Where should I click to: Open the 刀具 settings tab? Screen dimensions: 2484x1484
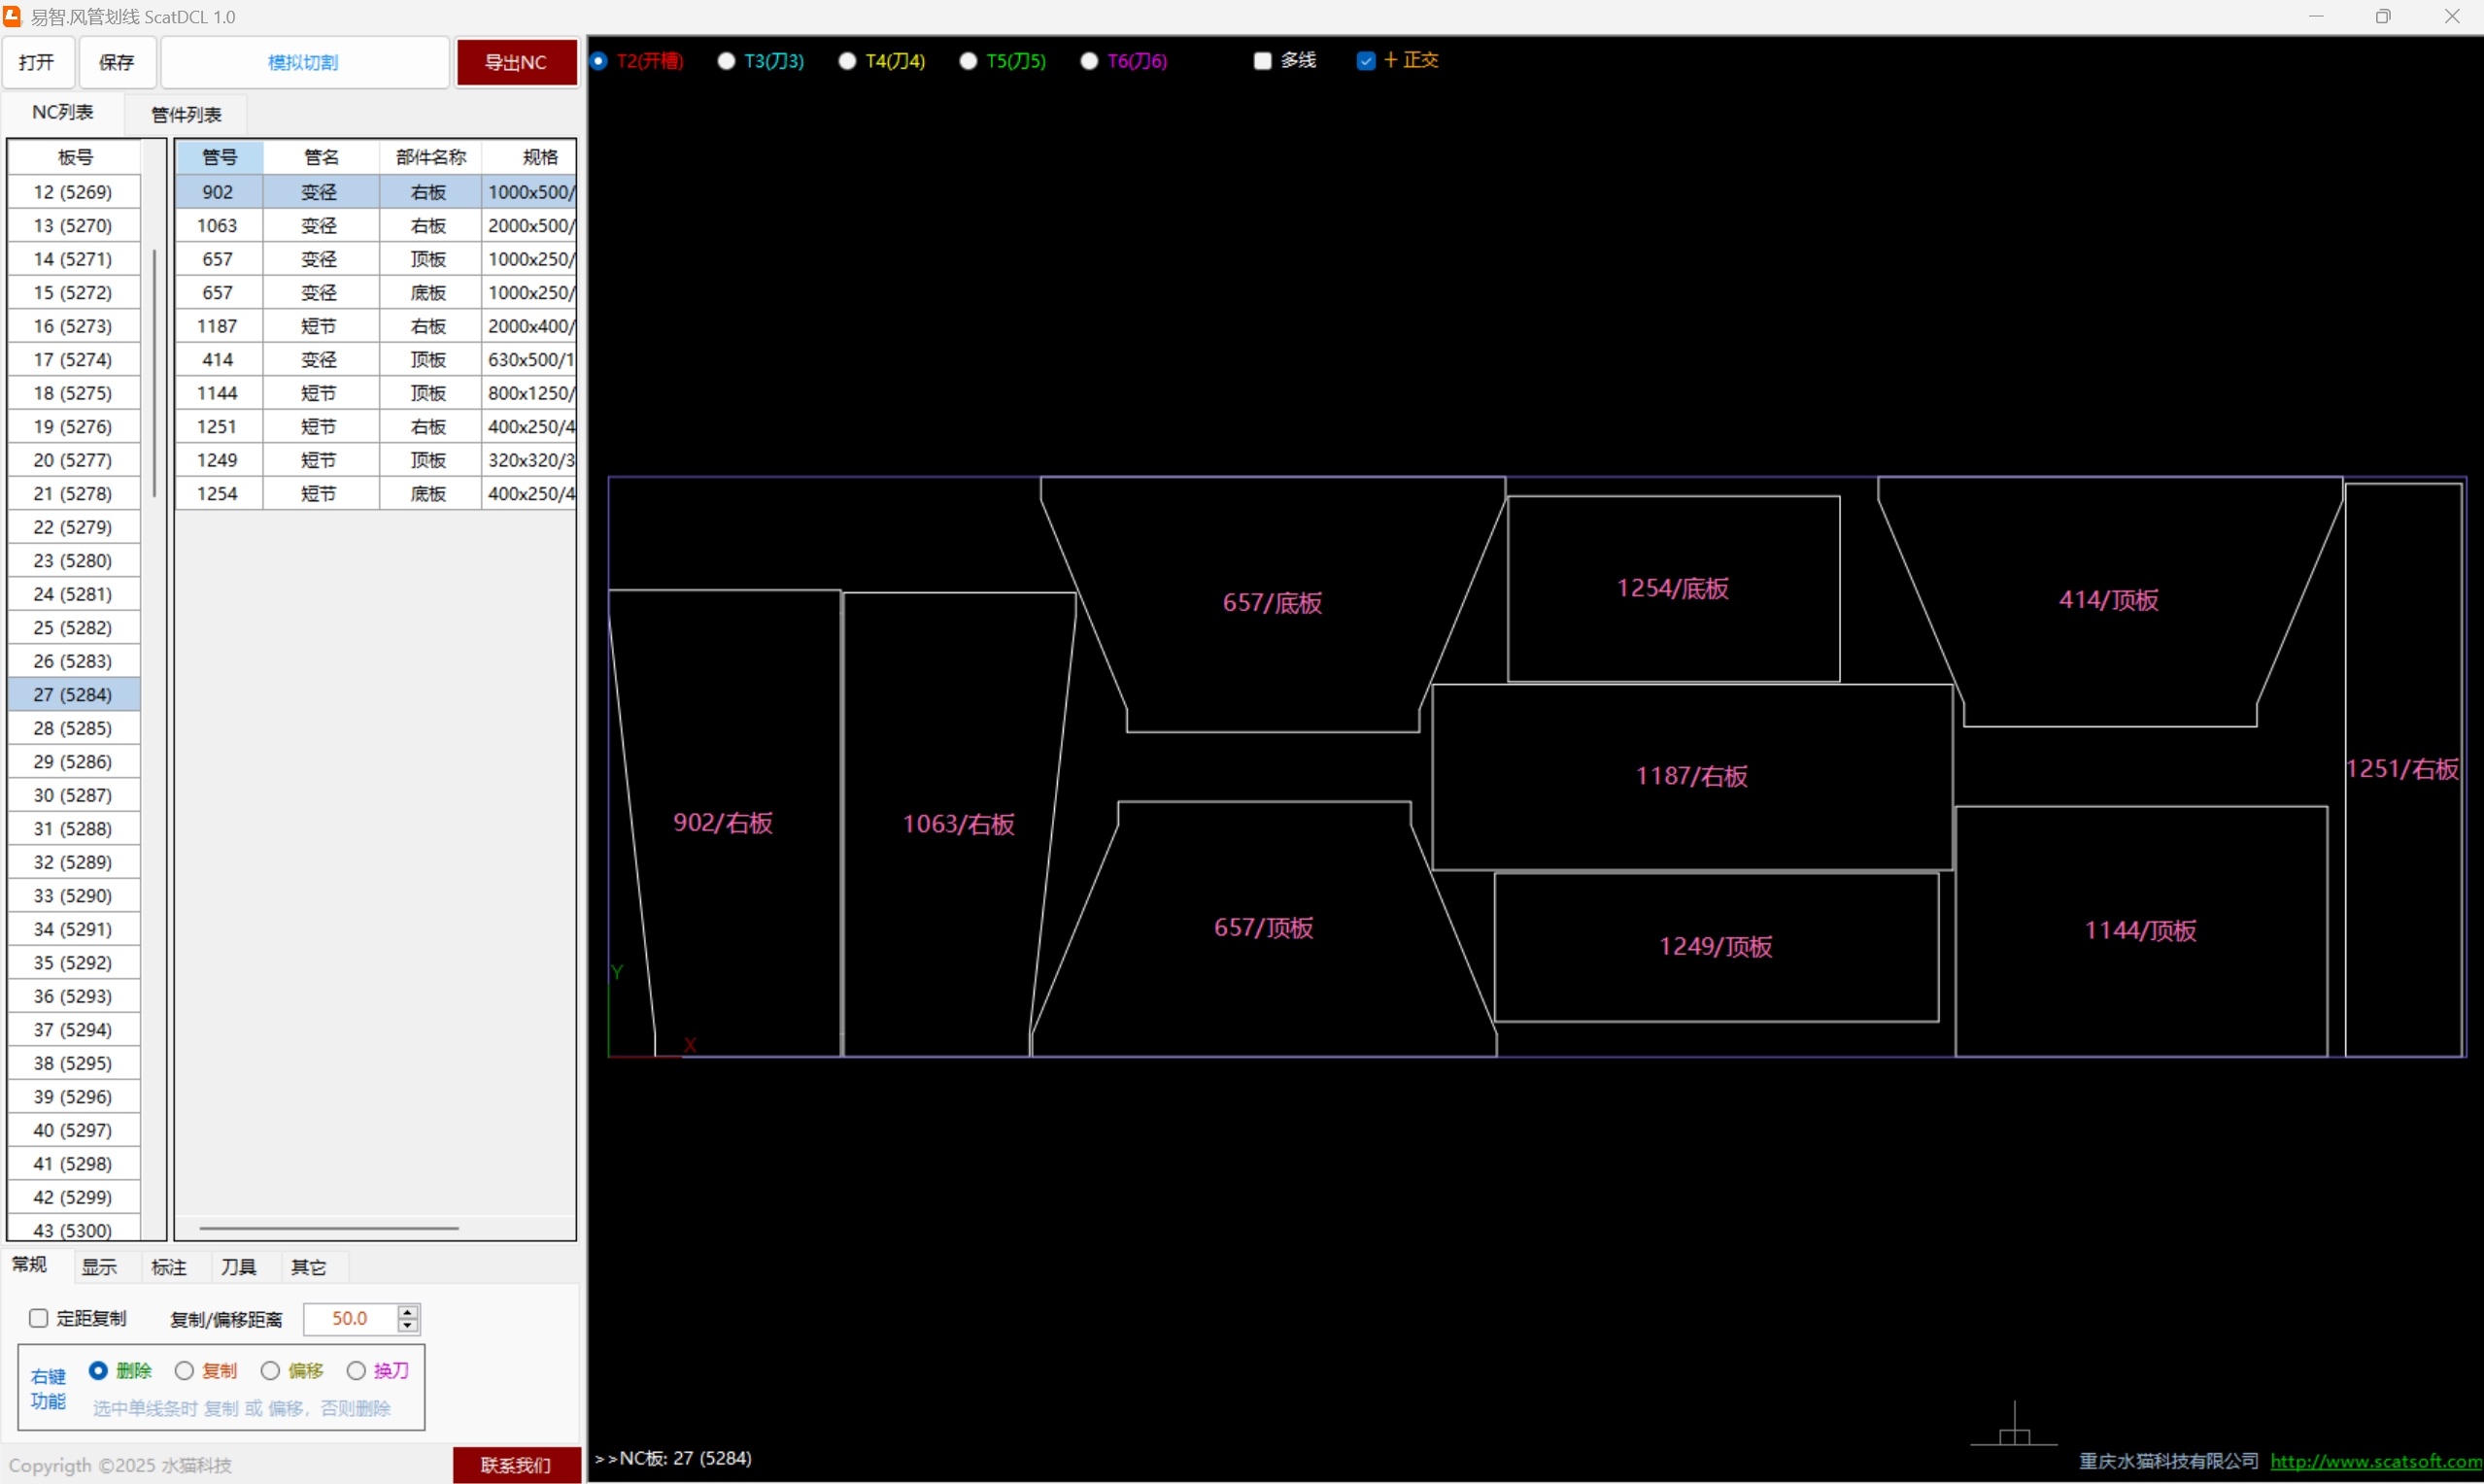238,1267
